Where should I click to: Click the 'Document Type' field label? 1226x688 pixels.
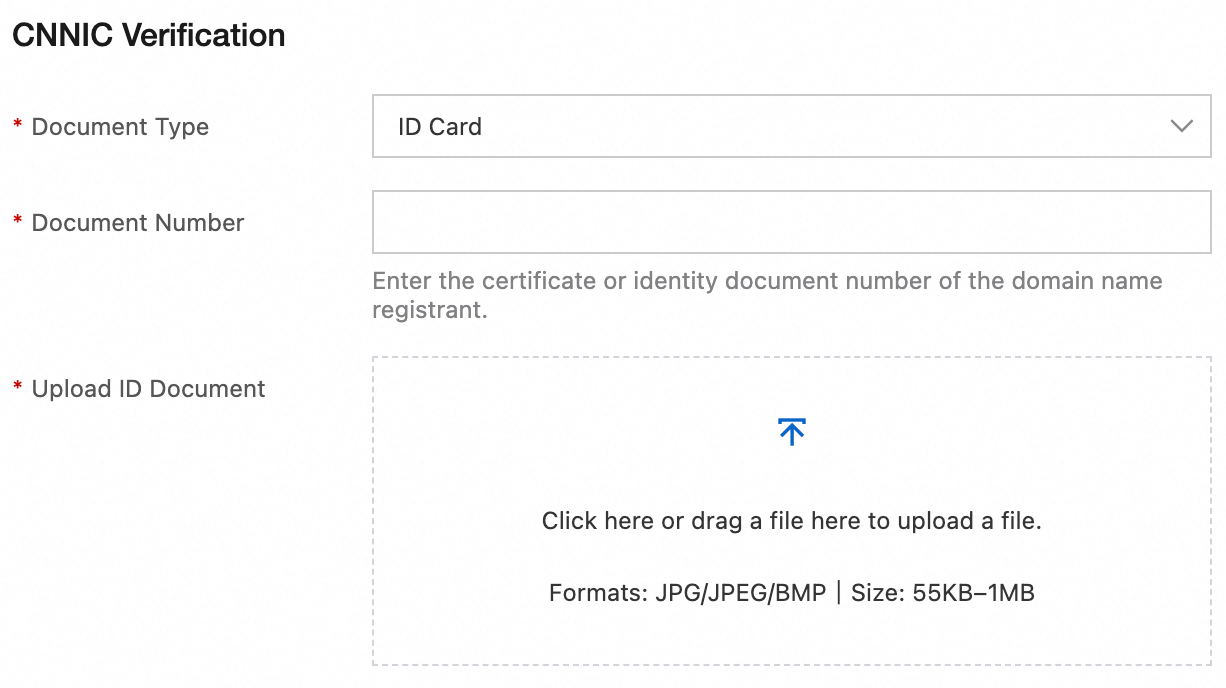click(x=120, y=127)
